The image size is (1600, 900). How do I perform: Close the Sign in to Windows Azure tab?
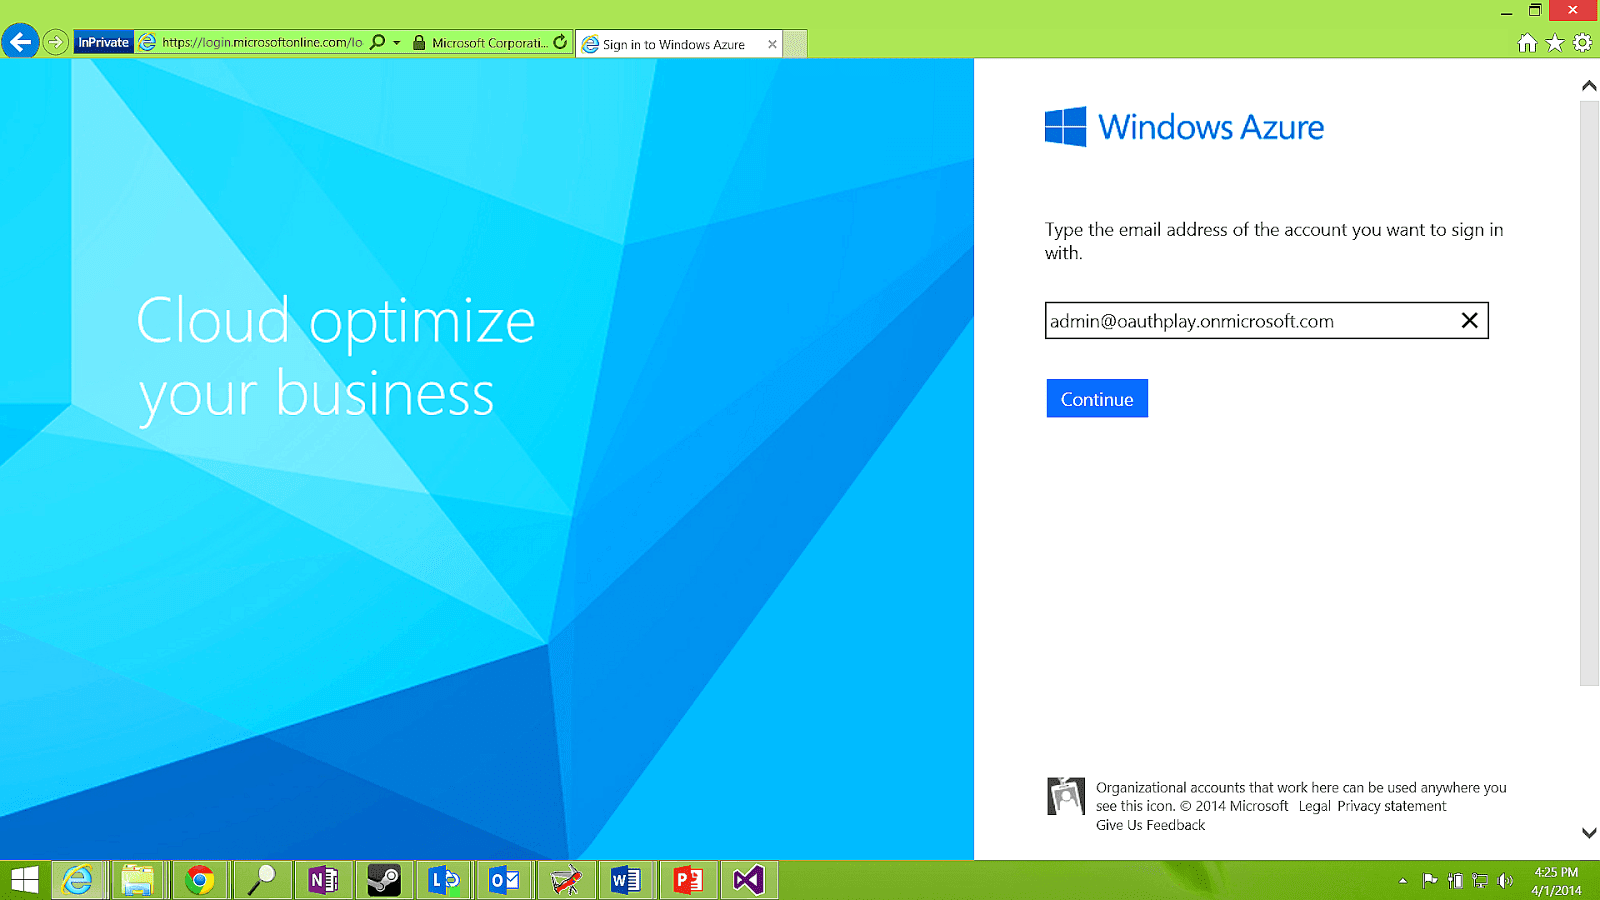point(772,44)
